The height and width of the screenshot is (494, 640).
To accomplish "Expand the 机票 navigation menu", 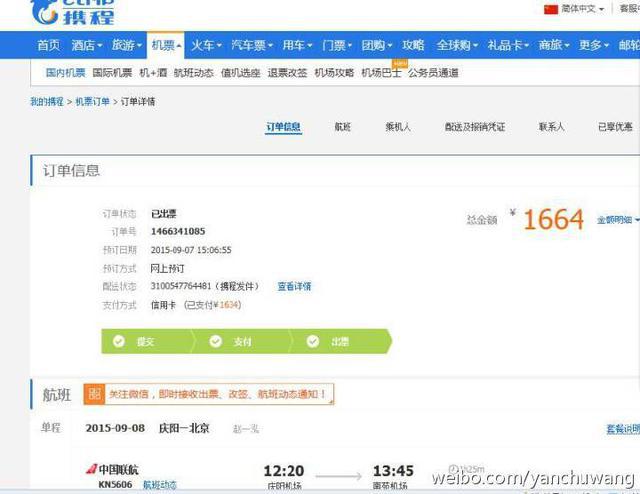I will (x=166, y=45).
